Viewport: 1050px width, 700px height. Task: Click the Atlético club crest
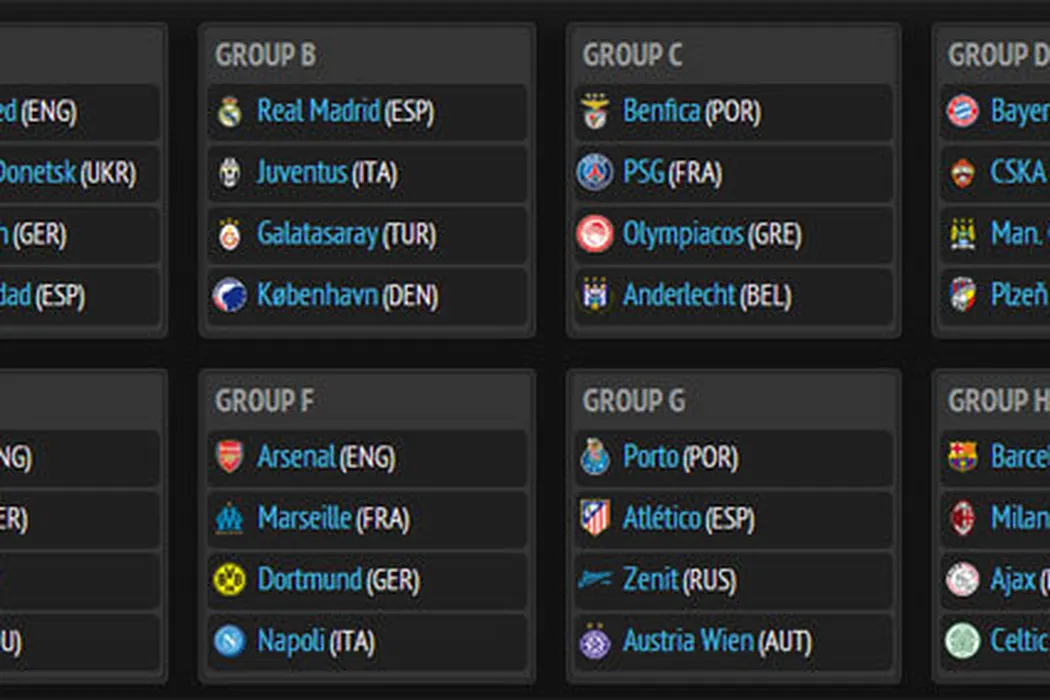[595, 518]
